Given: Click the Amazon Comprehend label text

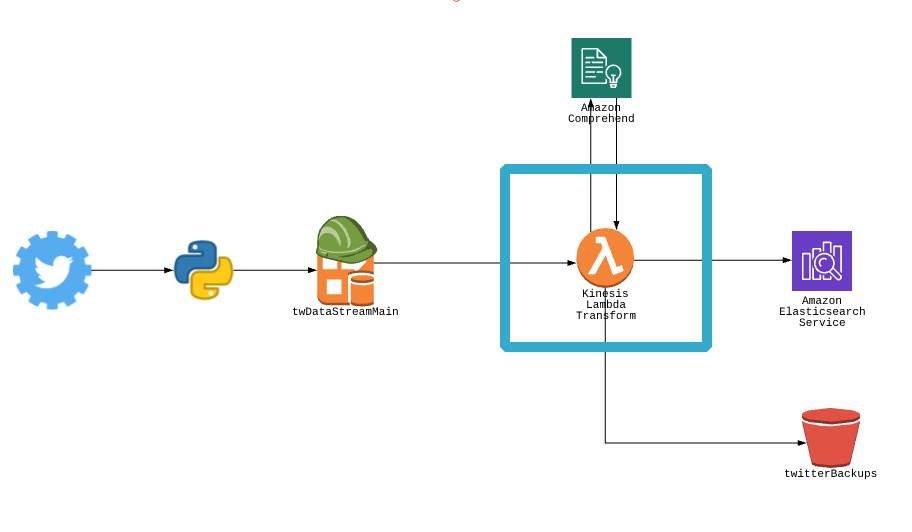Looking at the screenshot, I should pos(601,113).
